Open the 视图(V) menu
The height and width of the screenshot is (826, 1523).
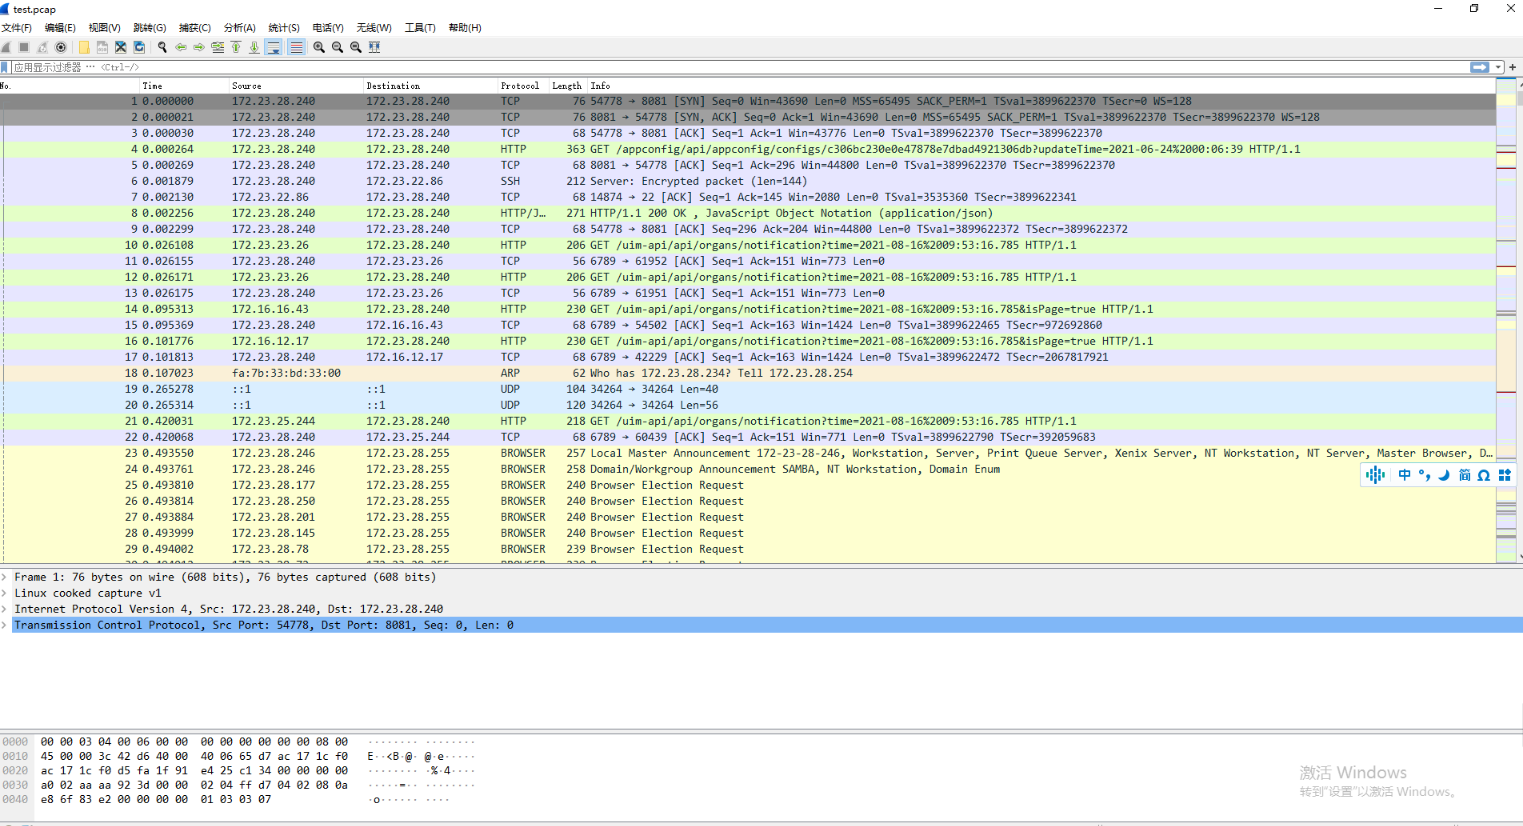coord(104,28)
